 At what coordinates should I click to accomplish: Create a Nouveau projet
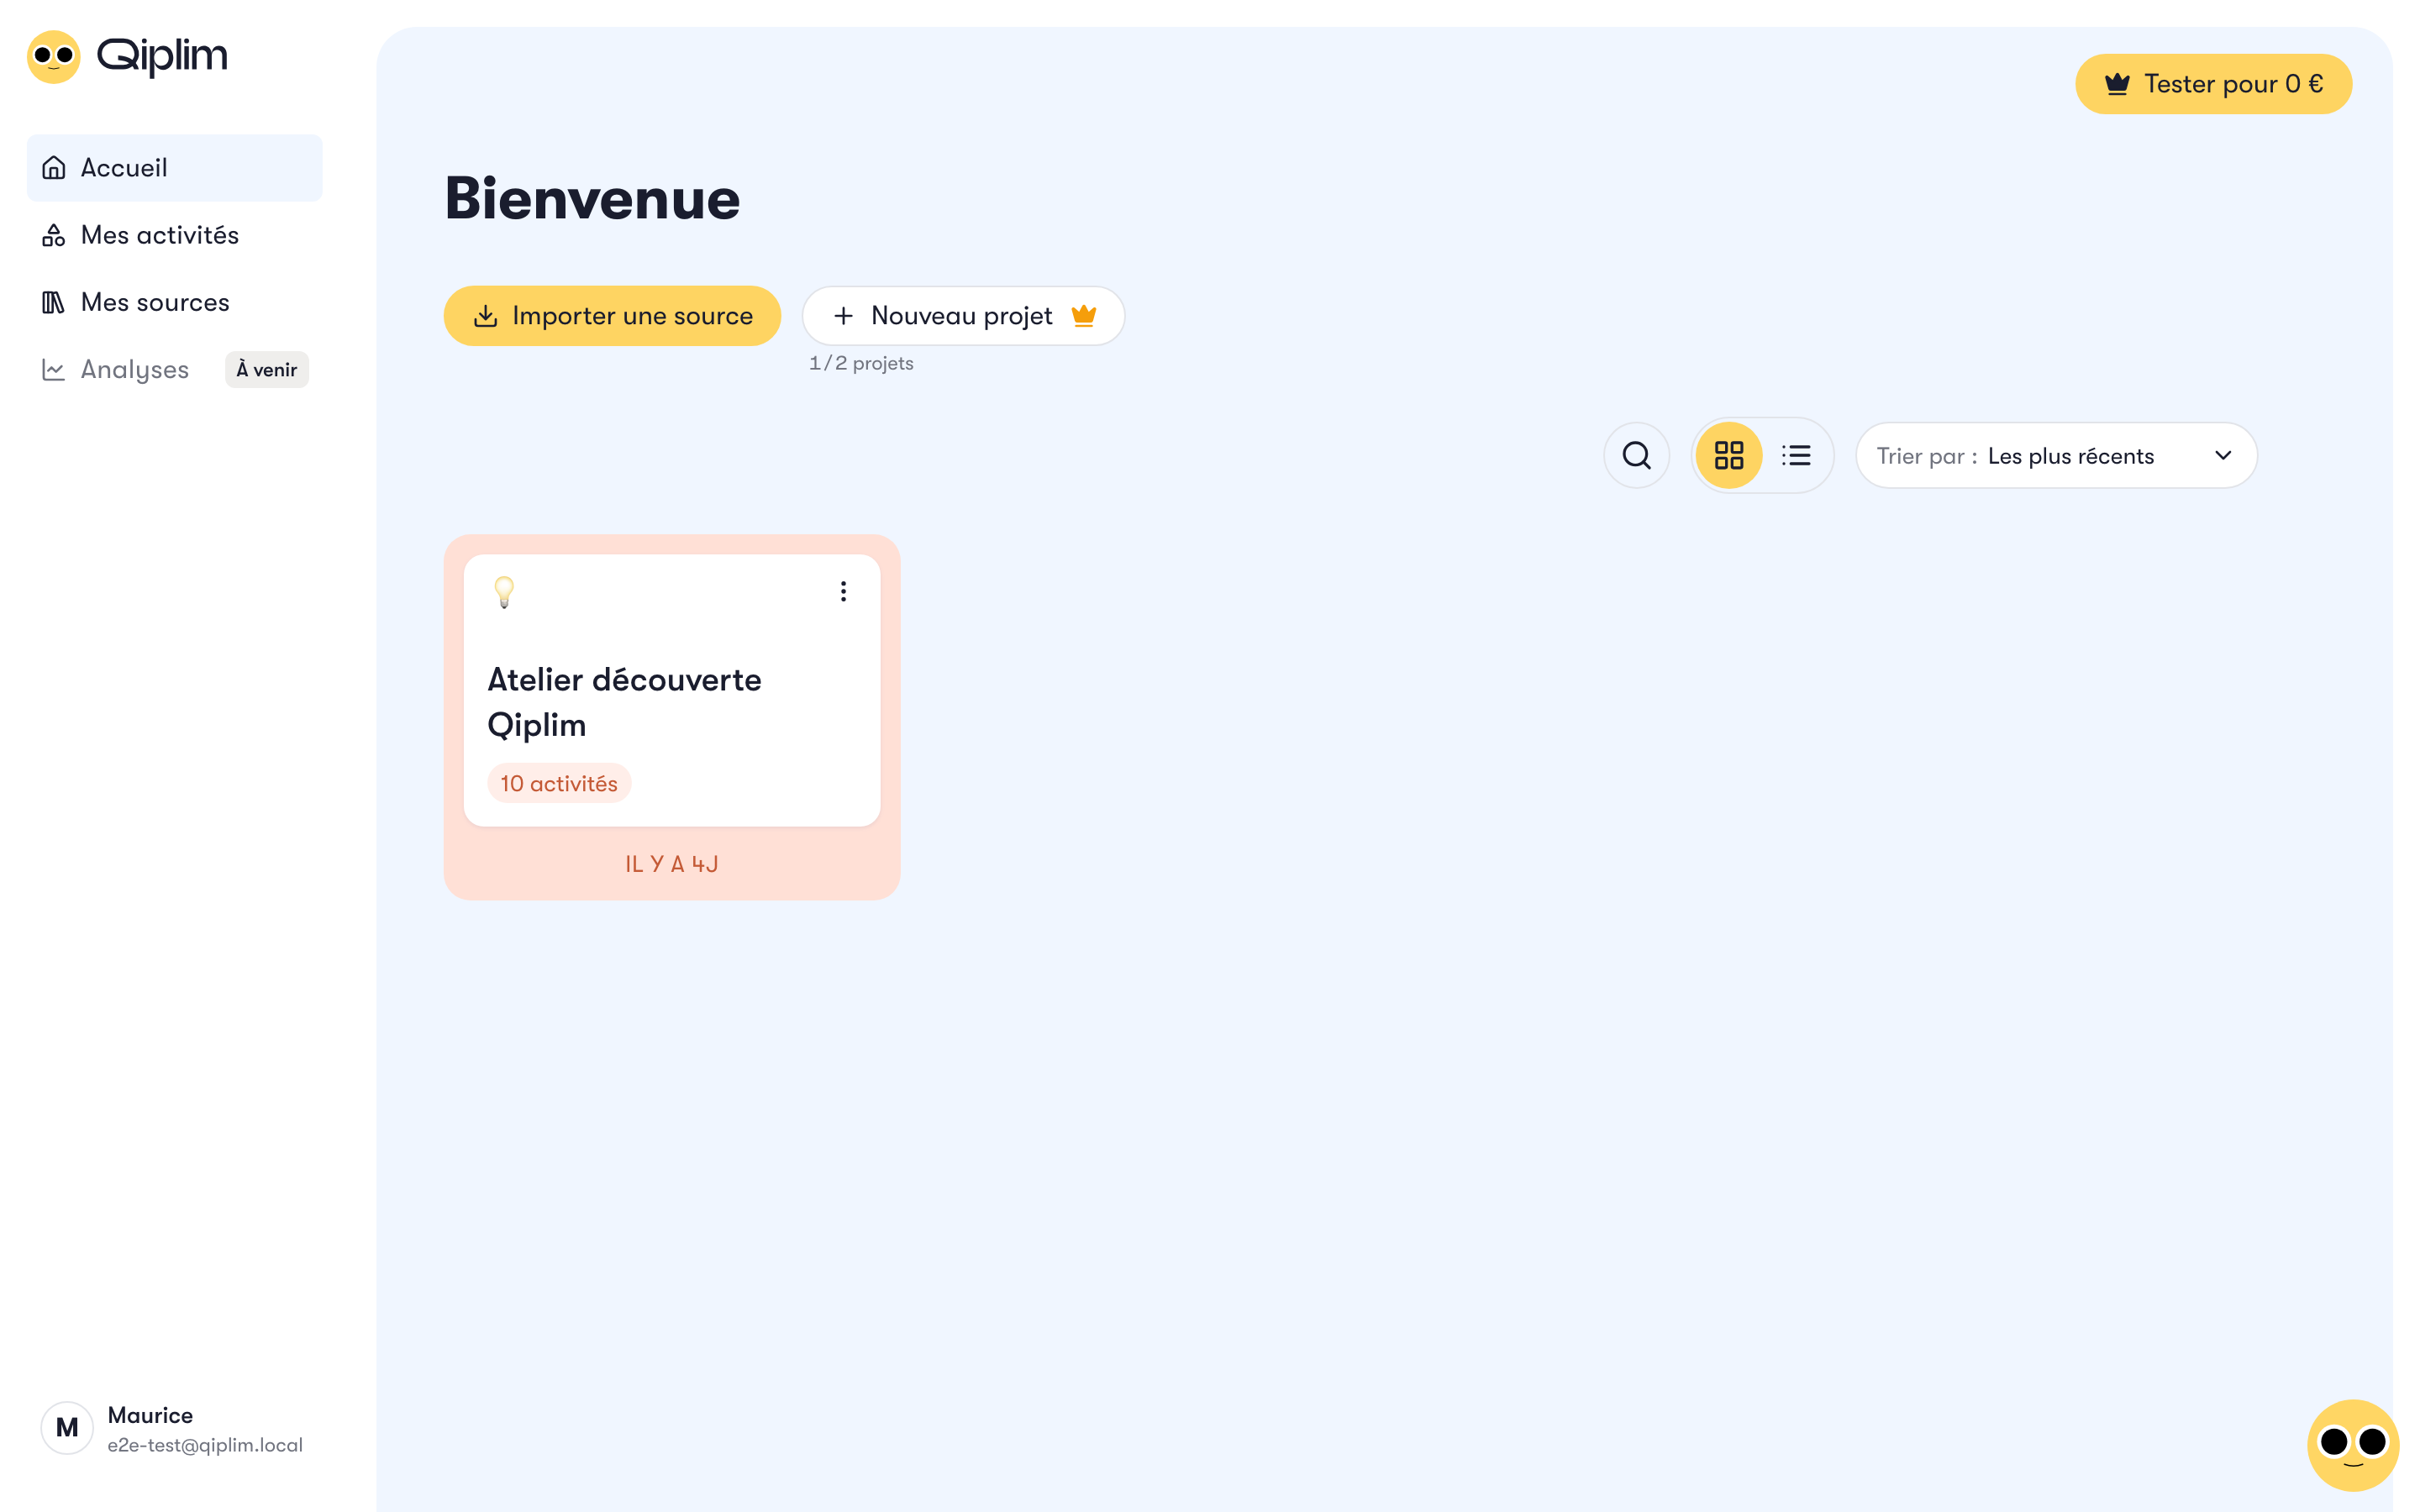point(963,316)
